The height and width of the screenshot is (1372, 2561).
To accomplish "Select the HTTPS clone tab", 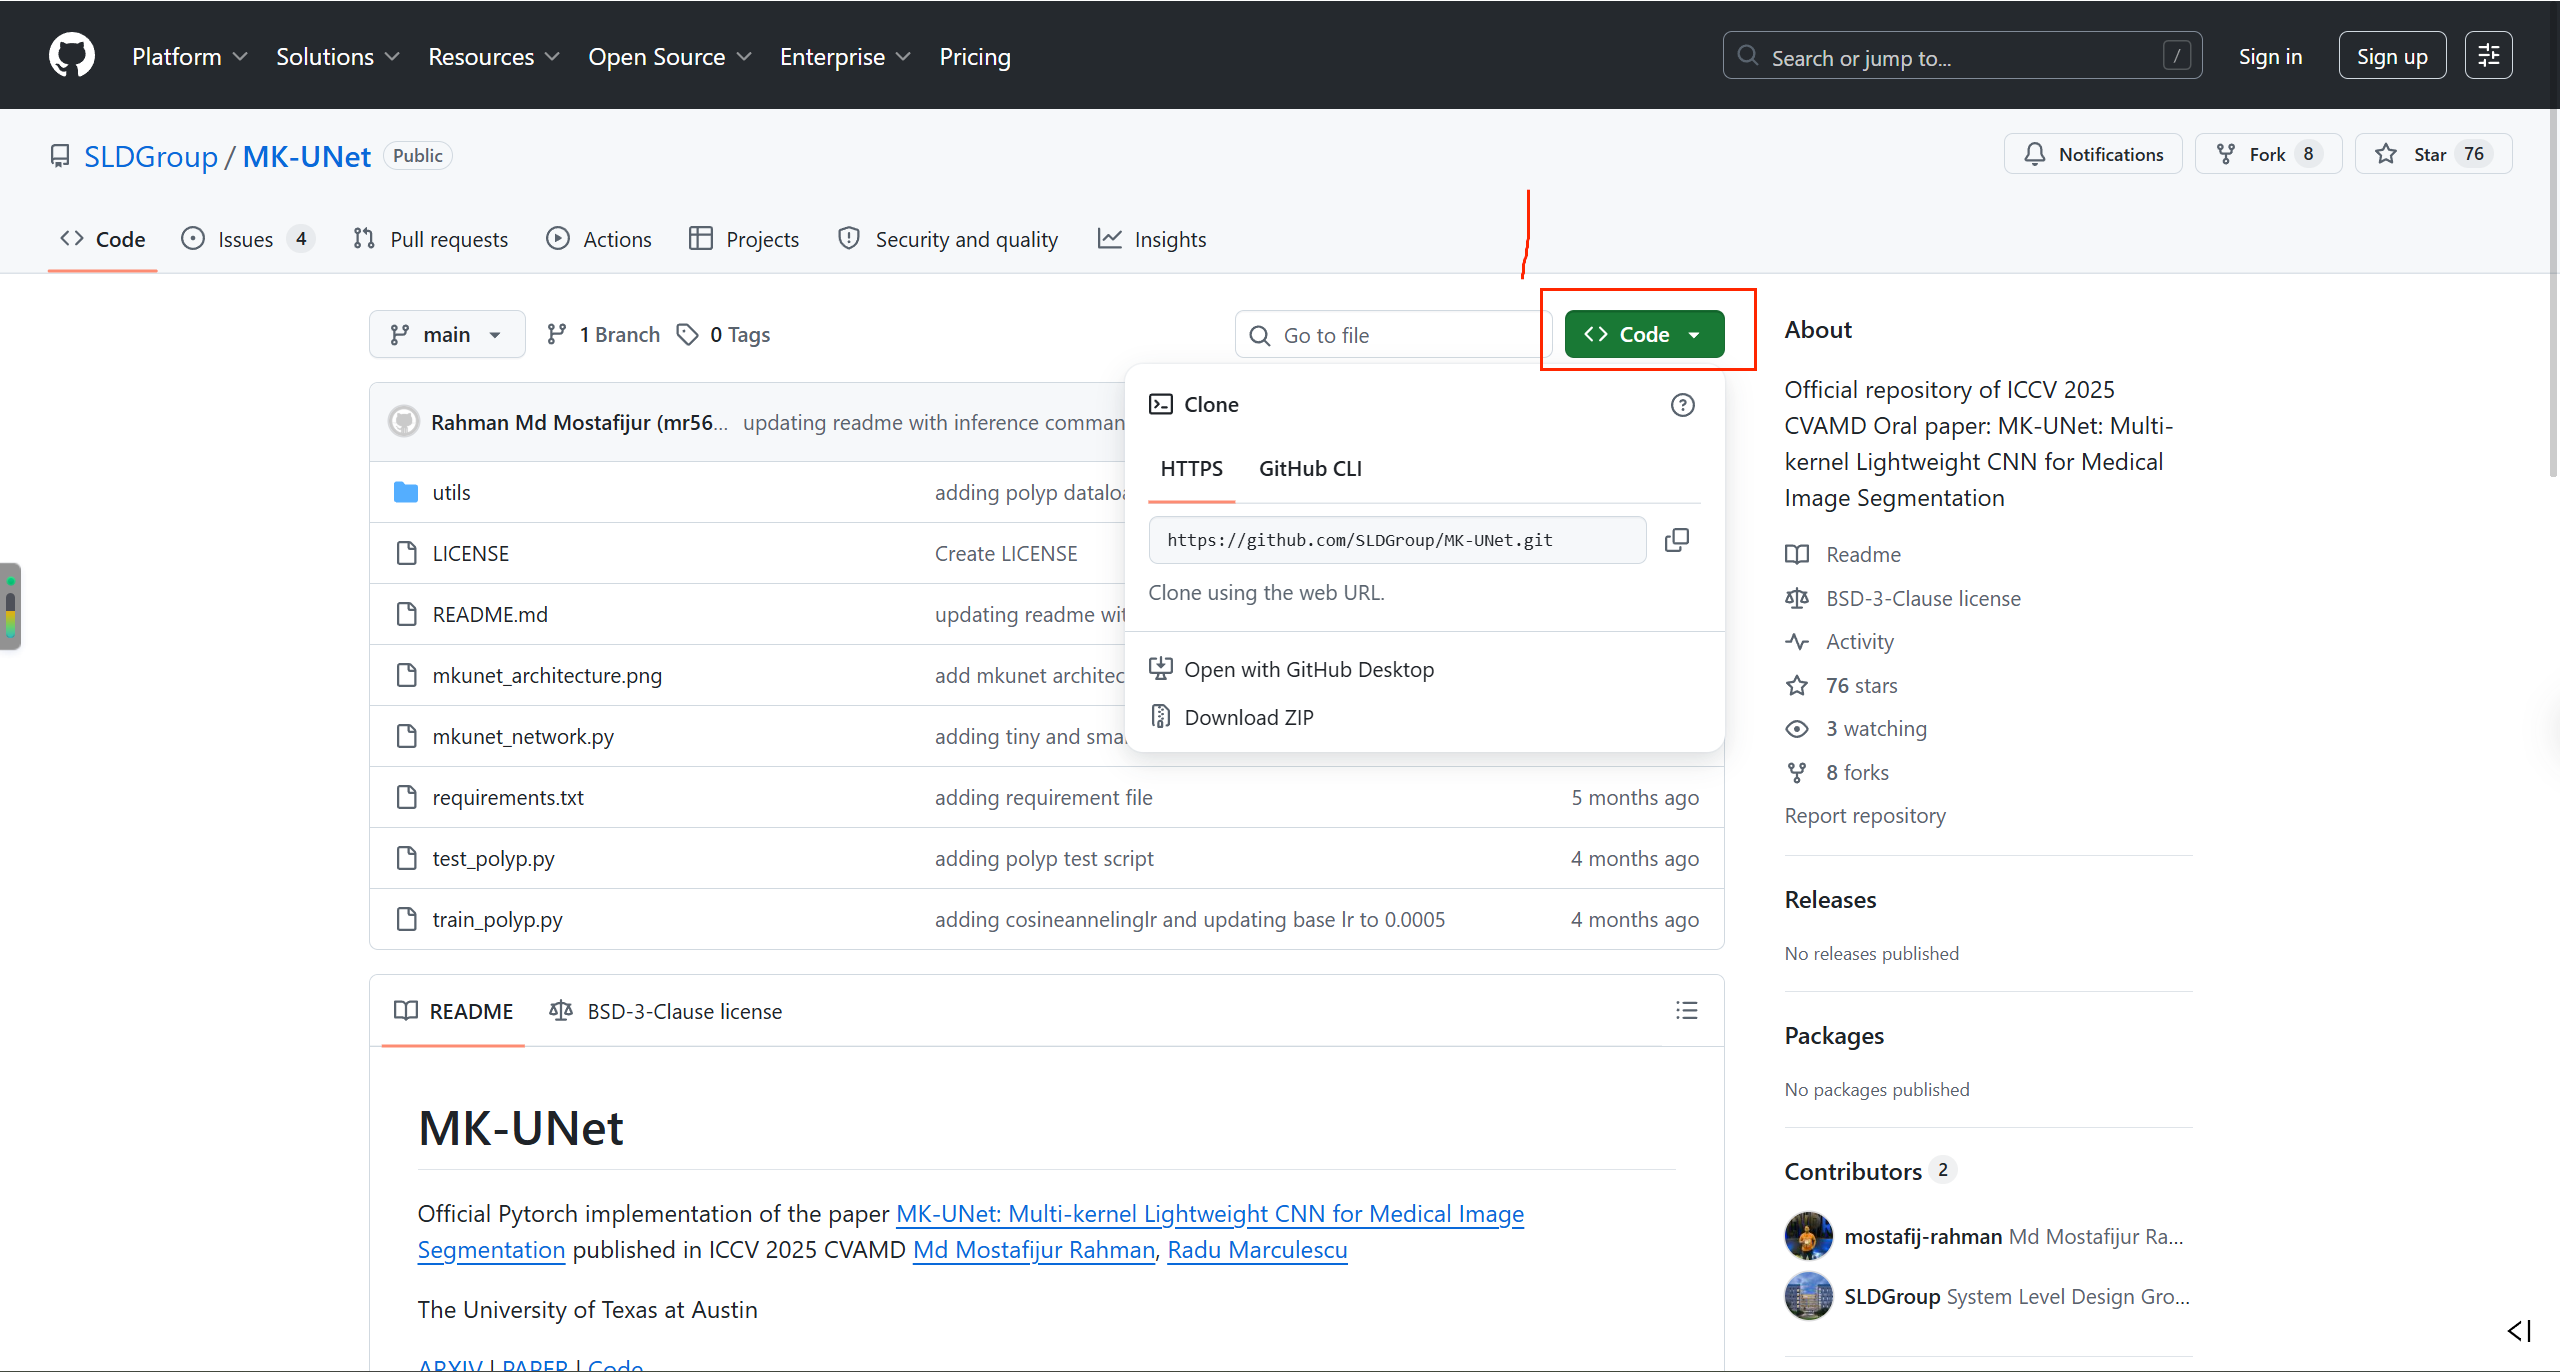I will pos(1191,468).
